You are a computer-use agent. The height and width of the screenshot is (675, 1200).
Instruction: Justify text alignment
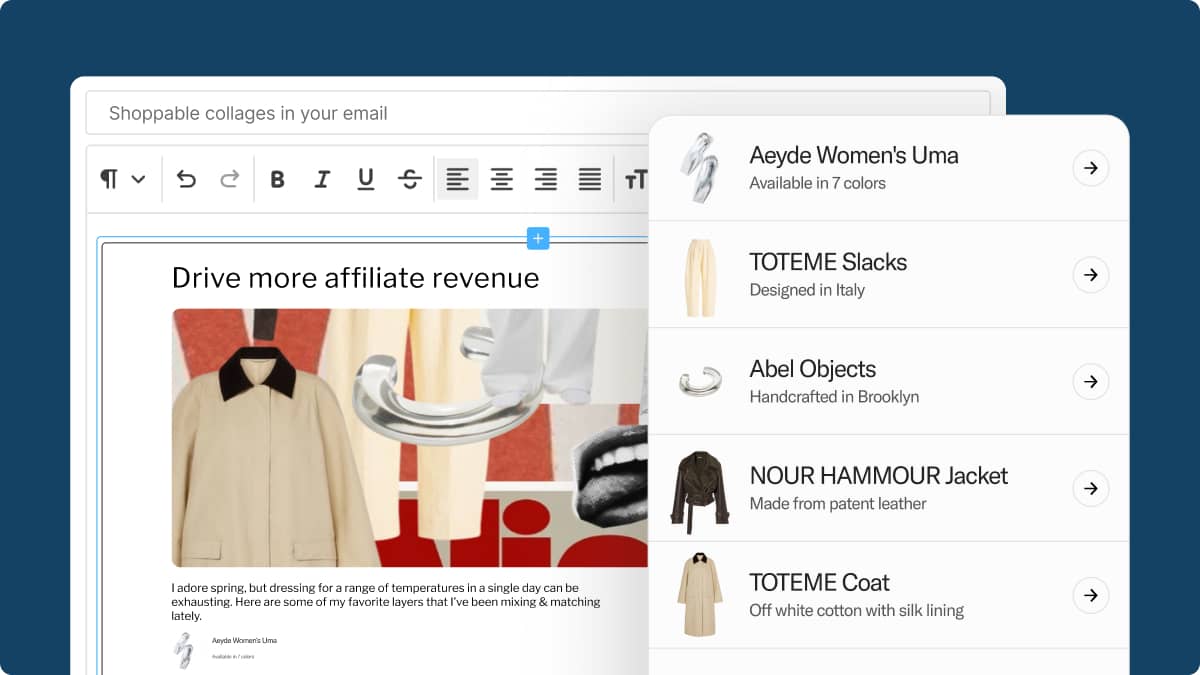click(590, 179)
